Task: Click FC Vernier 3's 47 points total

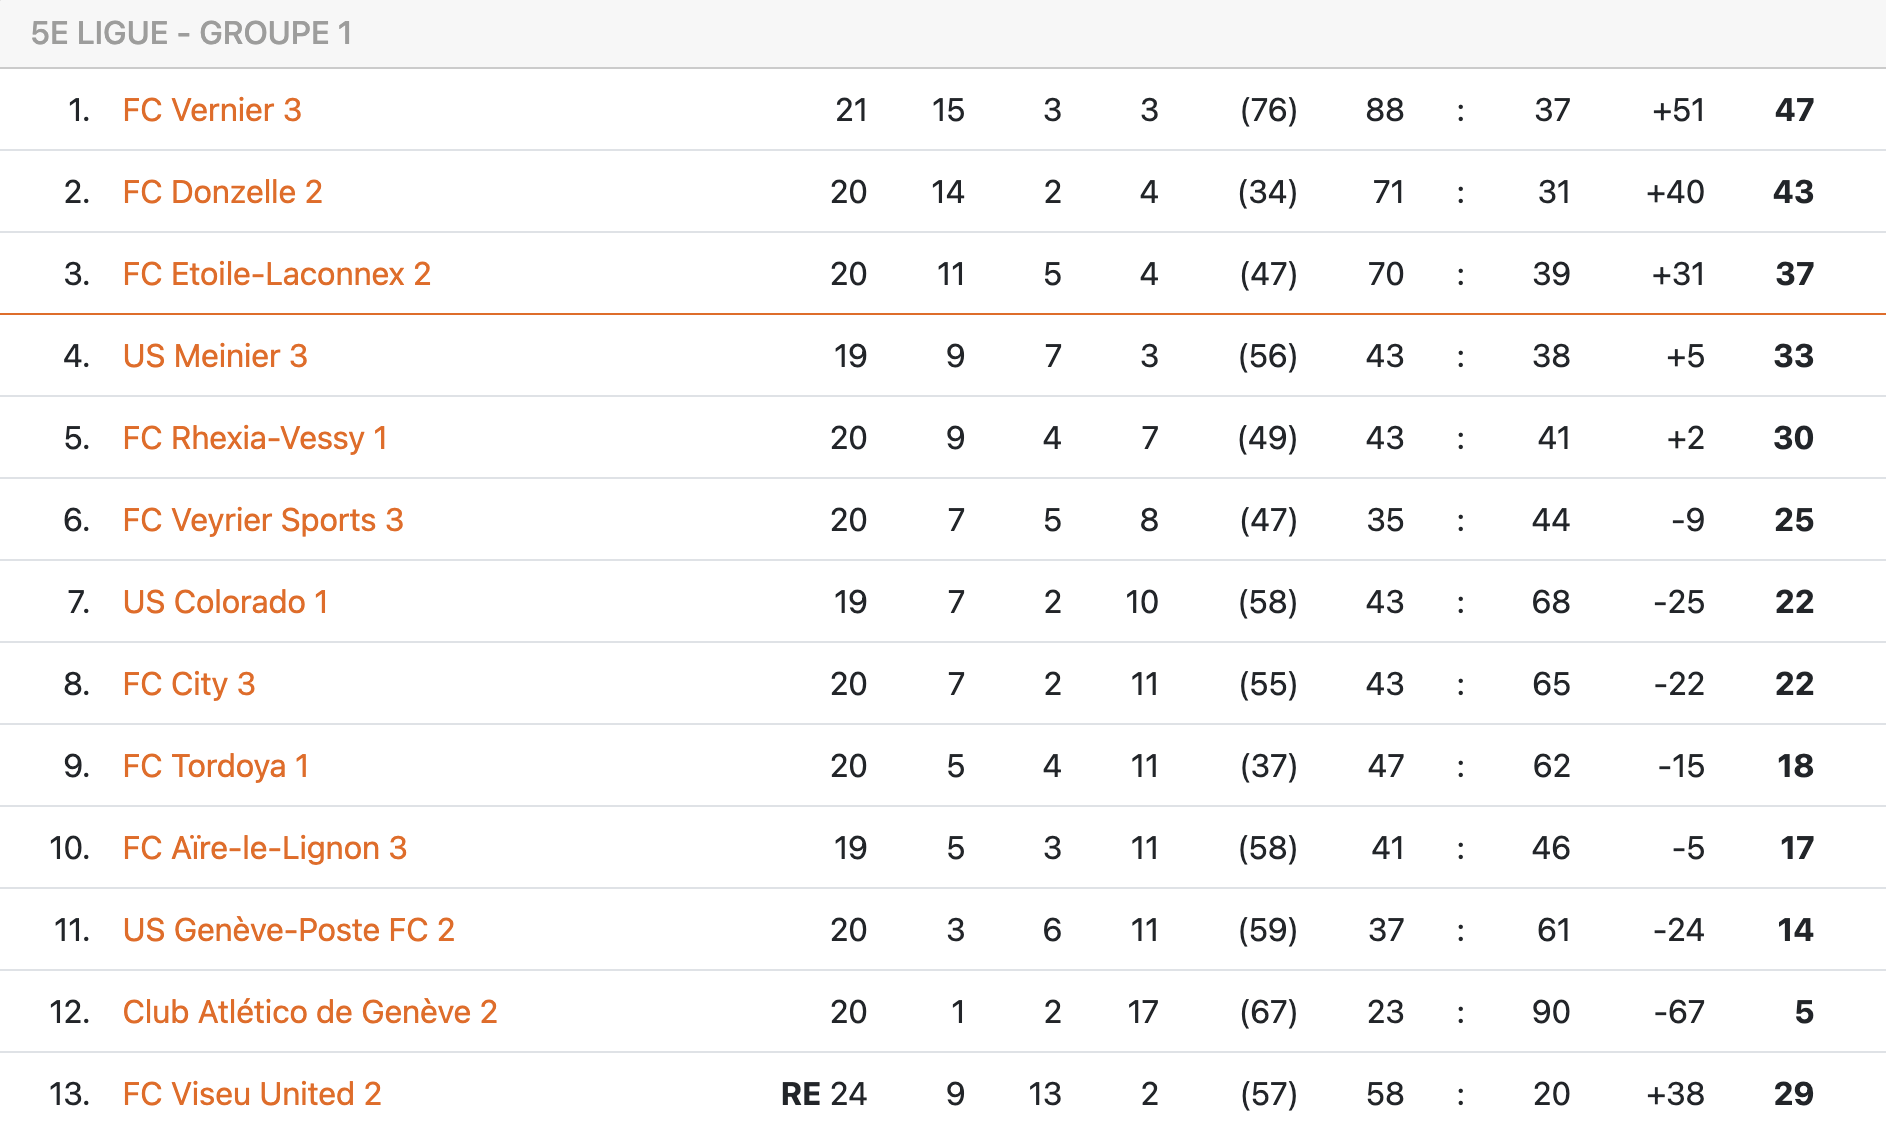Action: point(1794,110)
